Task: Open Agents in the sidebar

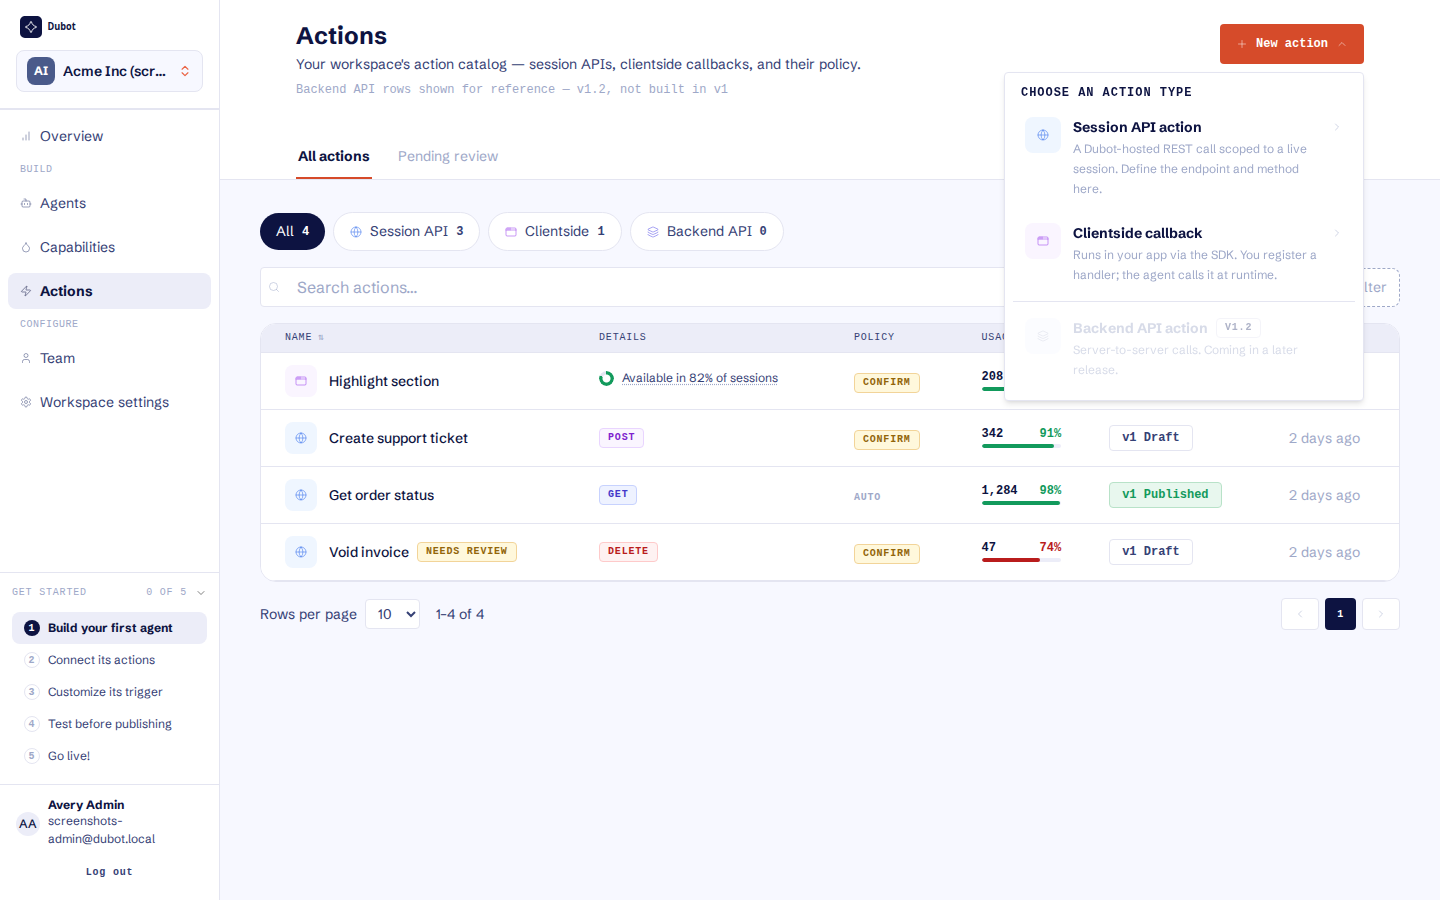Action: (110, 203)
